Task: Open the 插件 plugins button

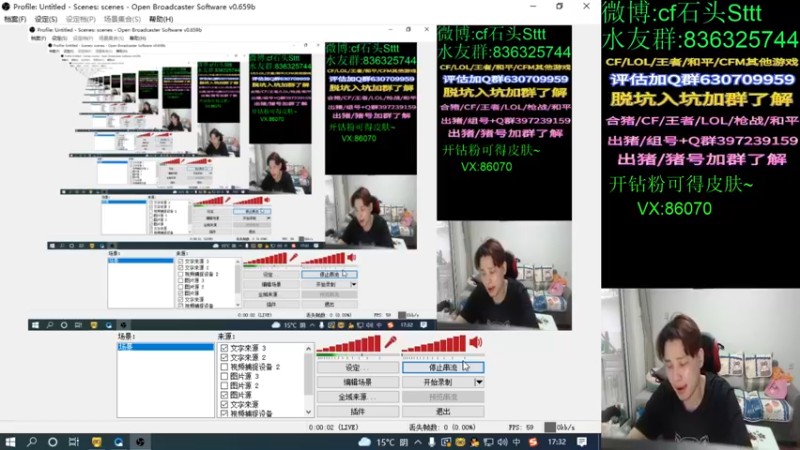Action: pyautogui.click(x=358, y=411)
